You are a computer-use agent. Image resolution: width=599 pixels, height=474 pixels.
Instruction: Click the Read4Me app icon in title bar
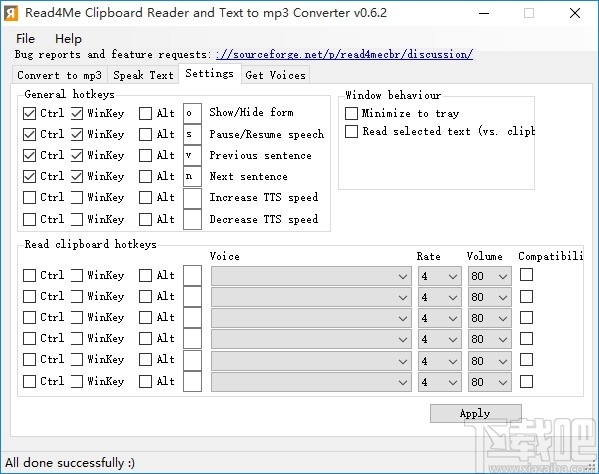click(11, 13)
